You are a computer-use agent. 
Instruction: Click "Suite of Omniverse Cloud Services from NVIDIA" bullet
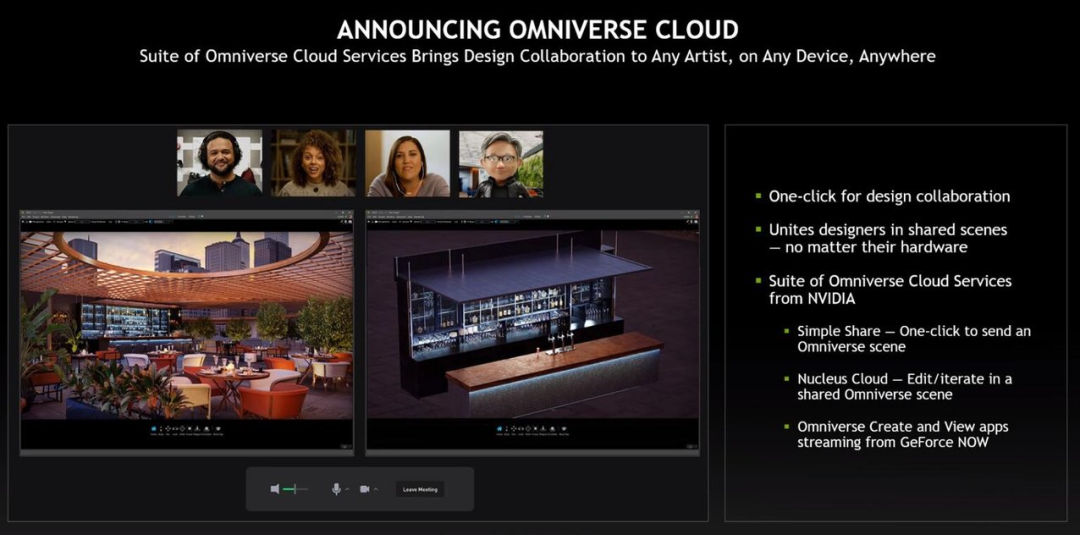point(890,289)
